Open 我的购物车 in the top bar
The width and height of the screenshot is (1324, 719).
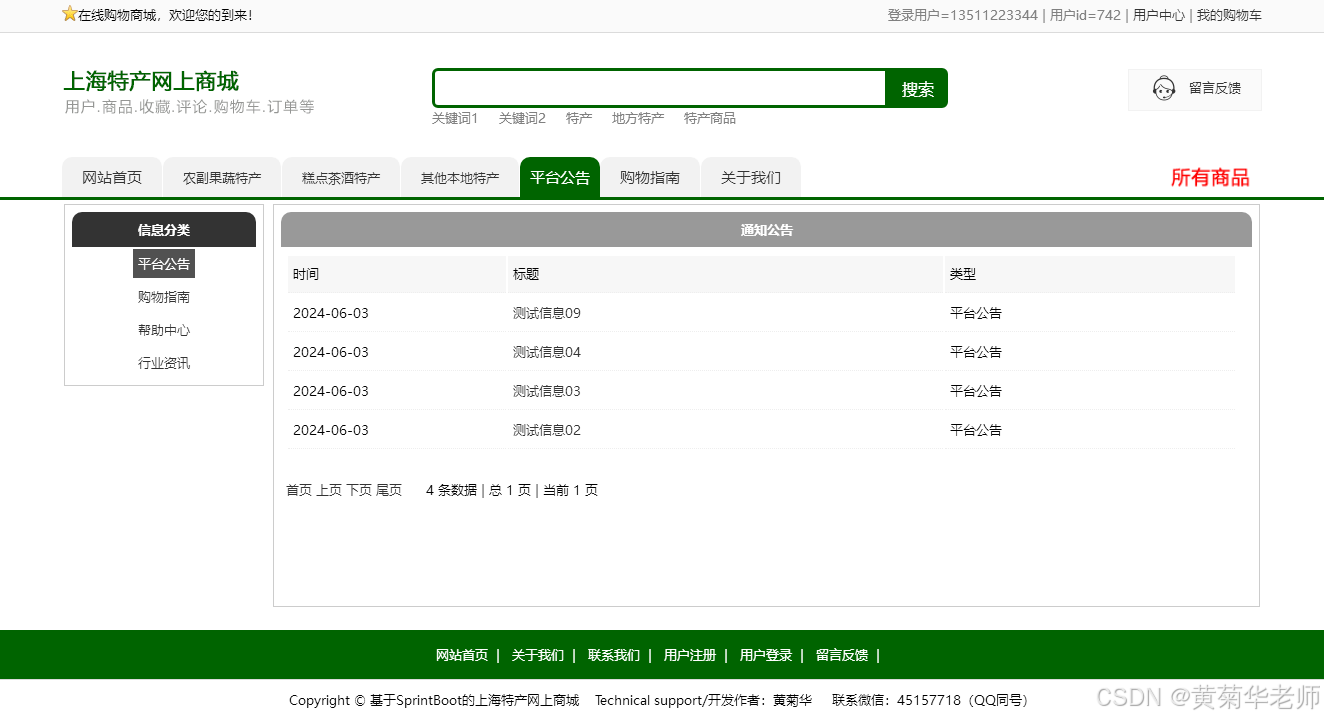[1229, 15]
